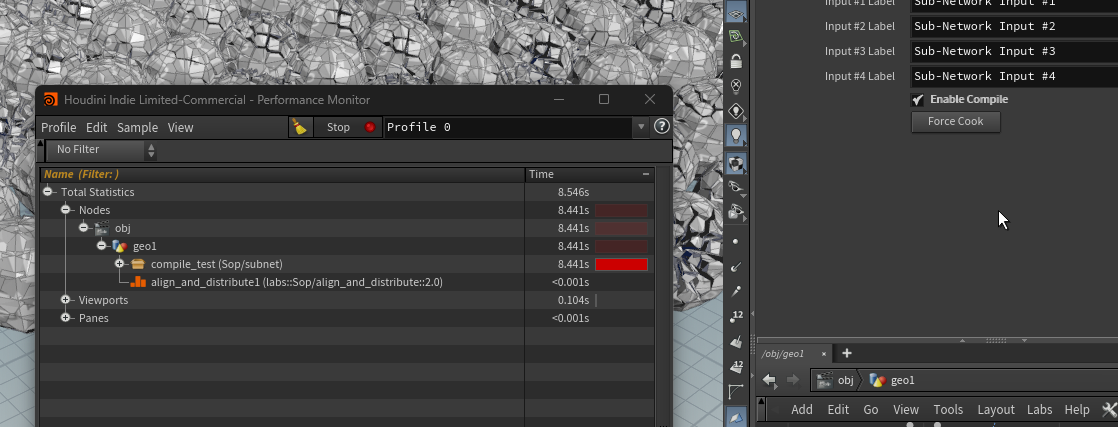Toggle the materials checkered cube icon
This screenshot has height=427, width=1118.
coord(737,163)
